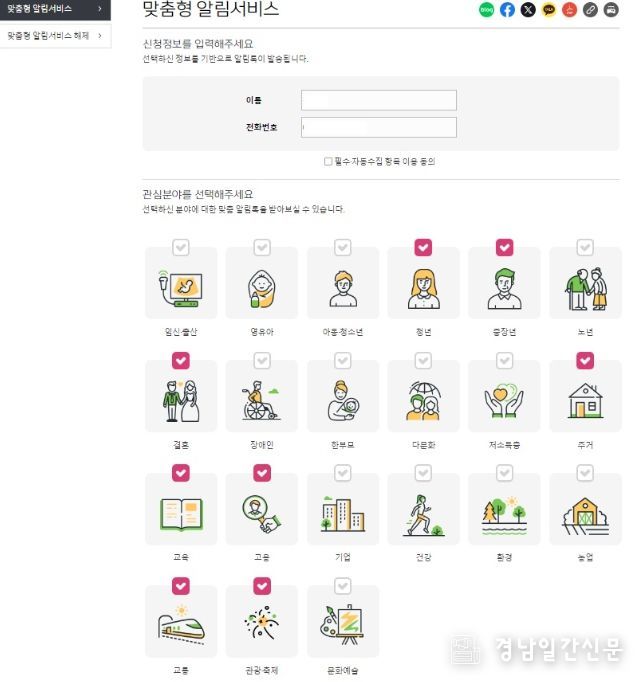Uncheck the 결혼 category checkbox
The width and height of the screenshot is (642, 682).
181,361
